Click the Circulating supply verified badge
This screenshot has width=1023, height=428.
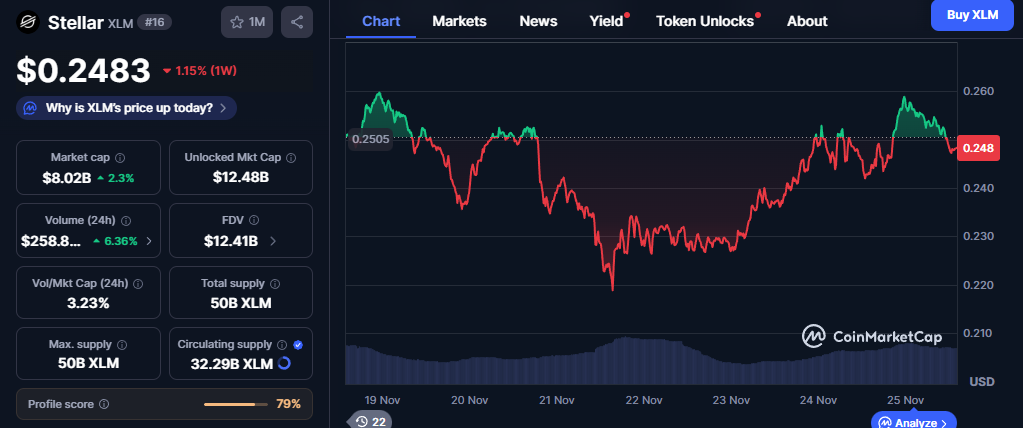(x=298, y=345)
